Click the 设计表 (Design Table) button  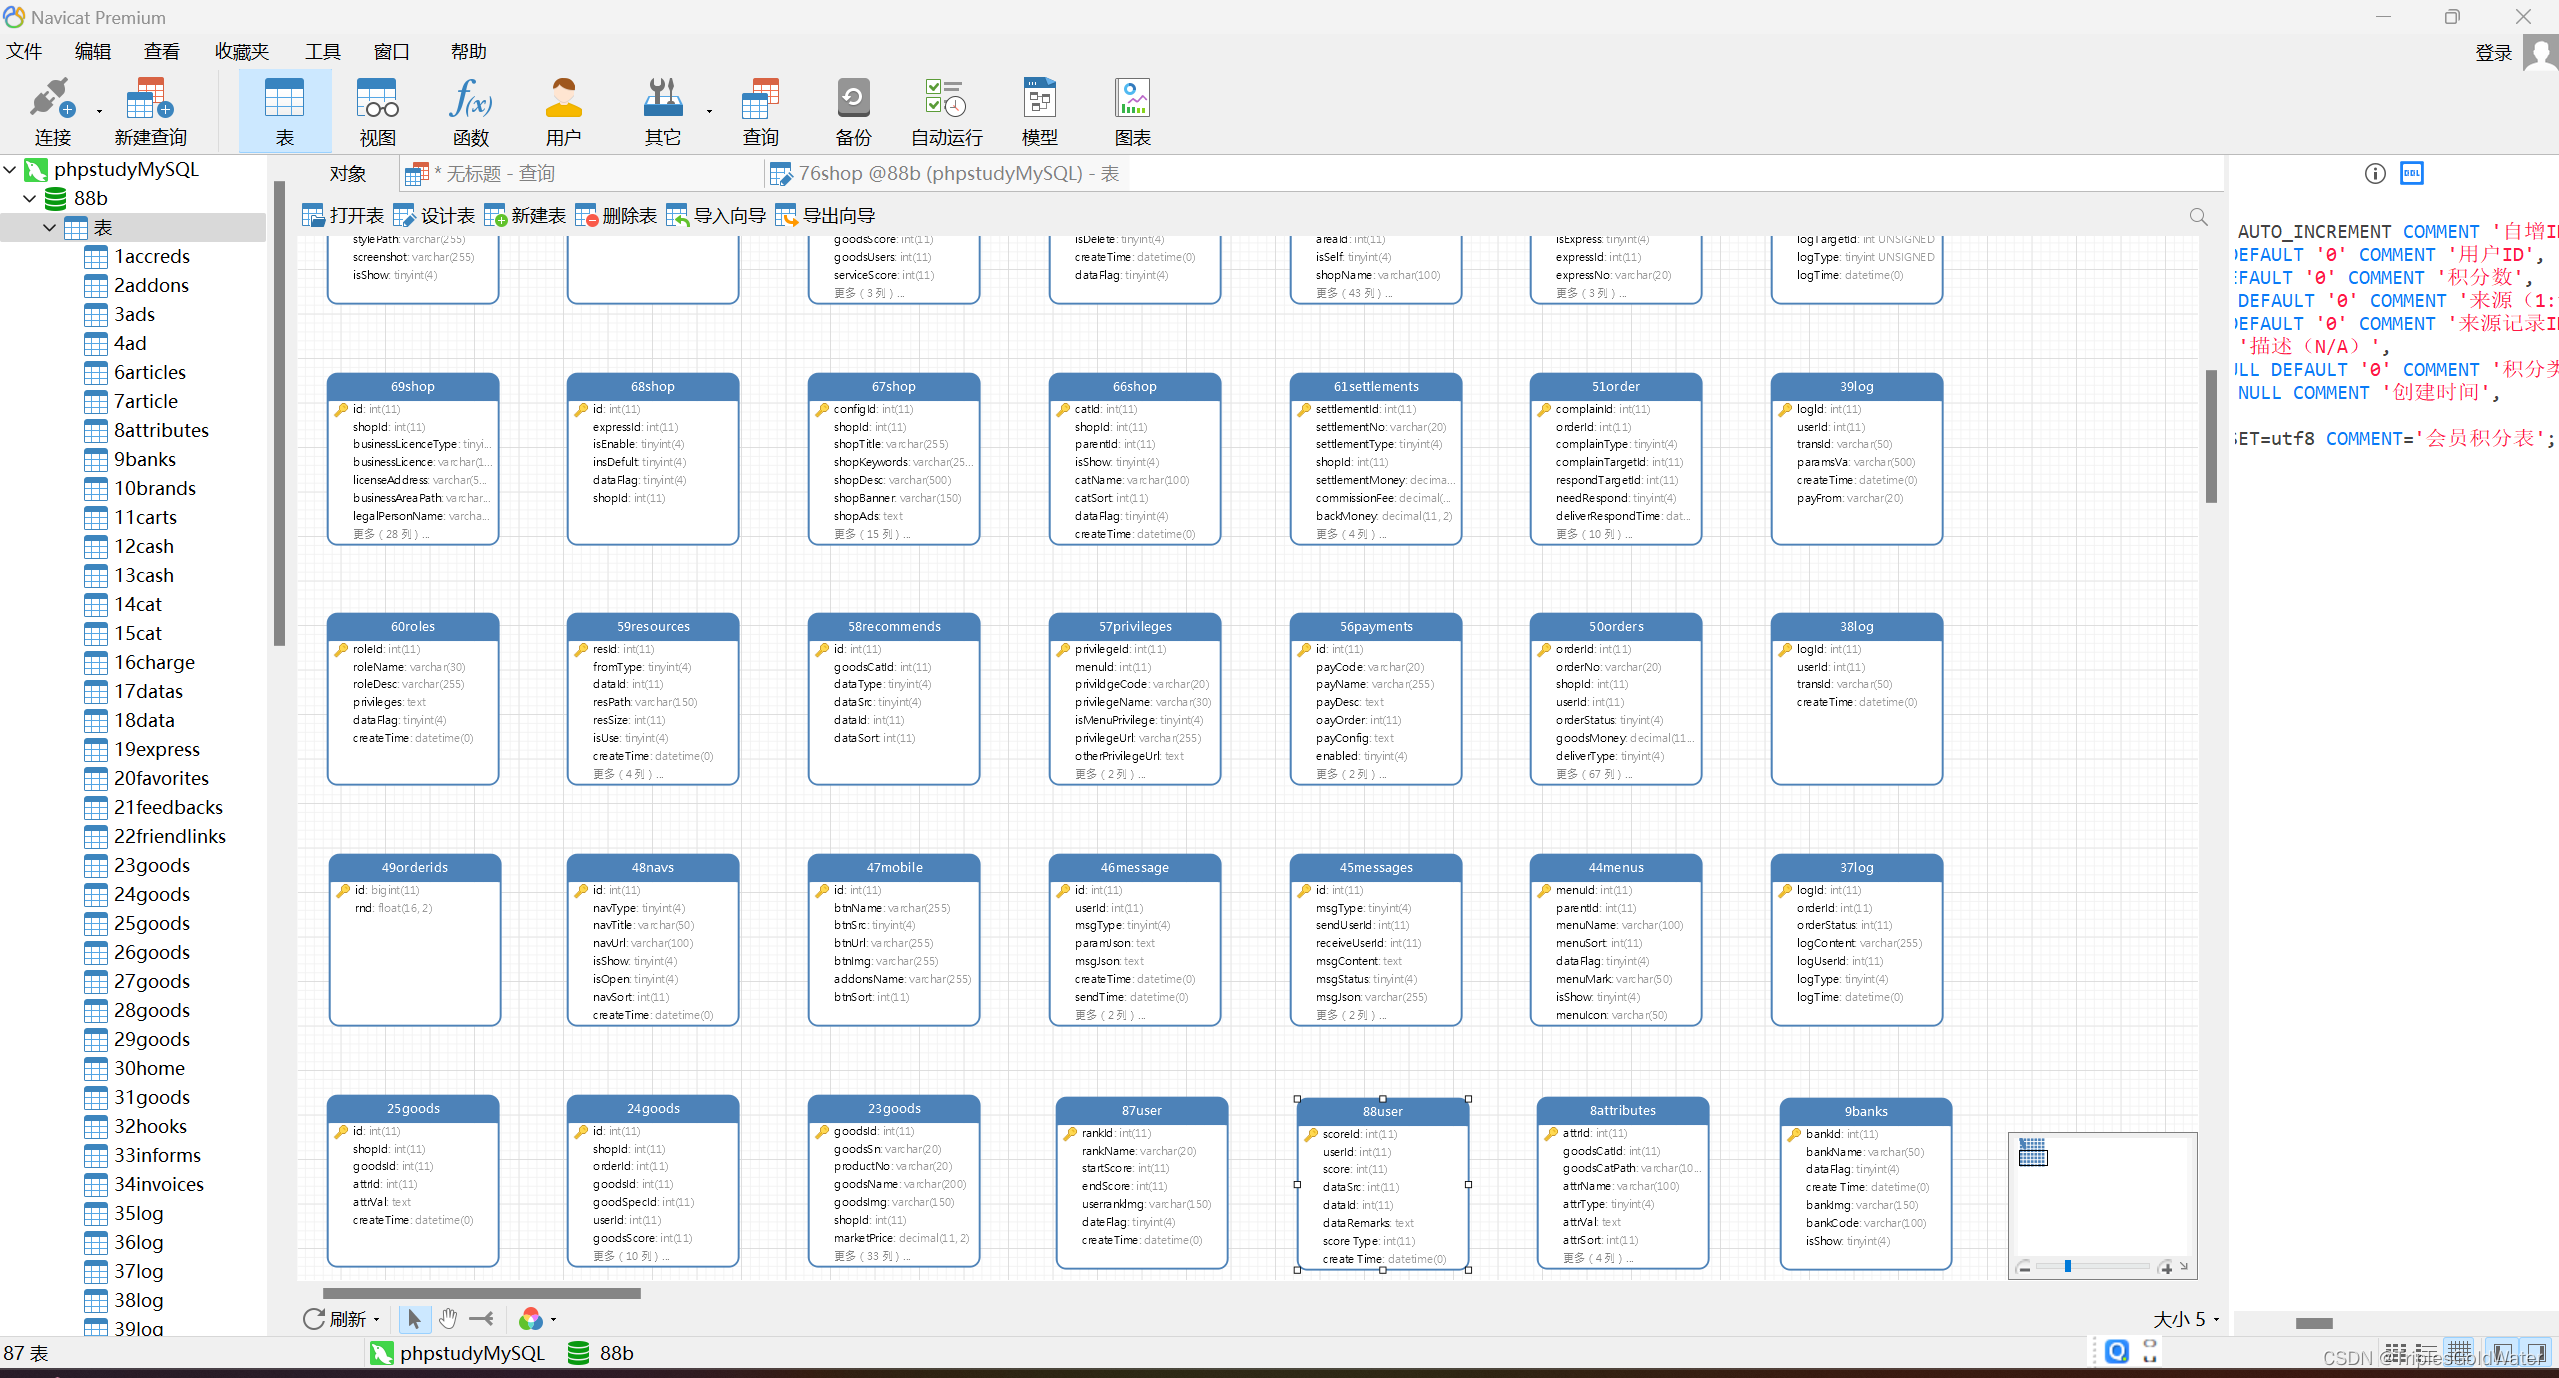pyautogui.click(x=434, y=216)
